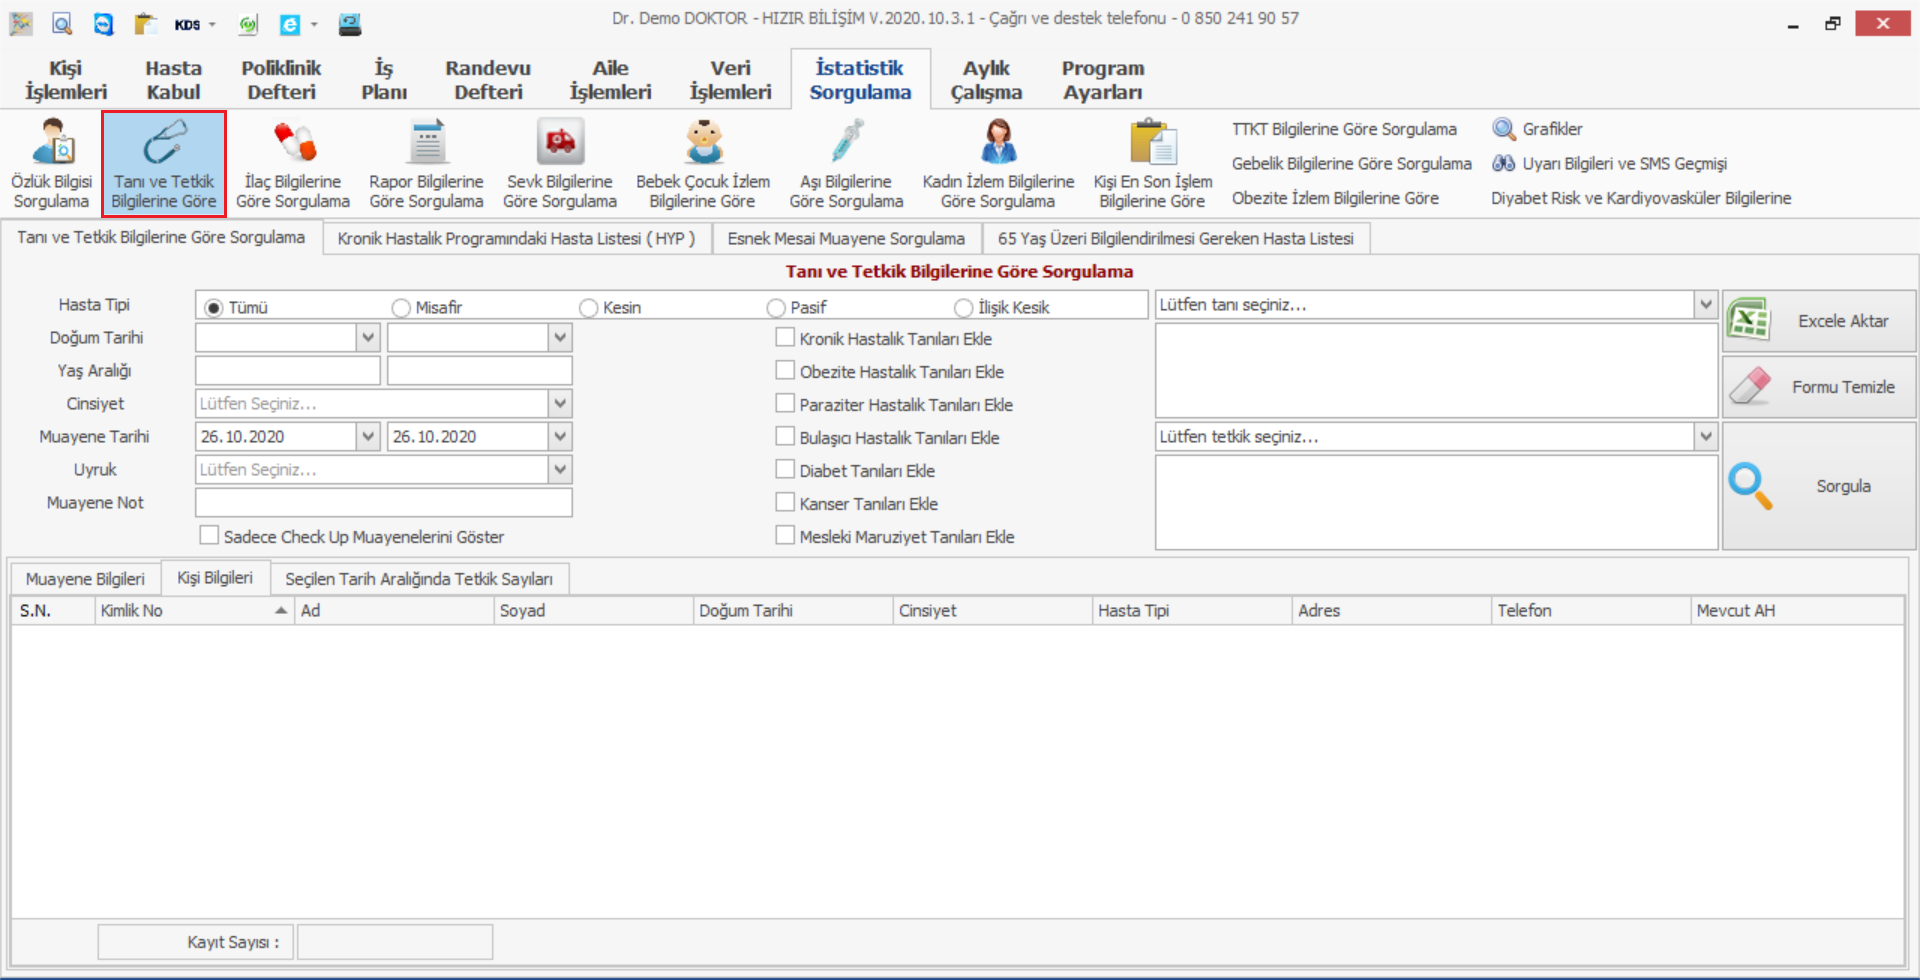Open Lütfen tetkik seçiniz dropdown

tap(1706, 436)
